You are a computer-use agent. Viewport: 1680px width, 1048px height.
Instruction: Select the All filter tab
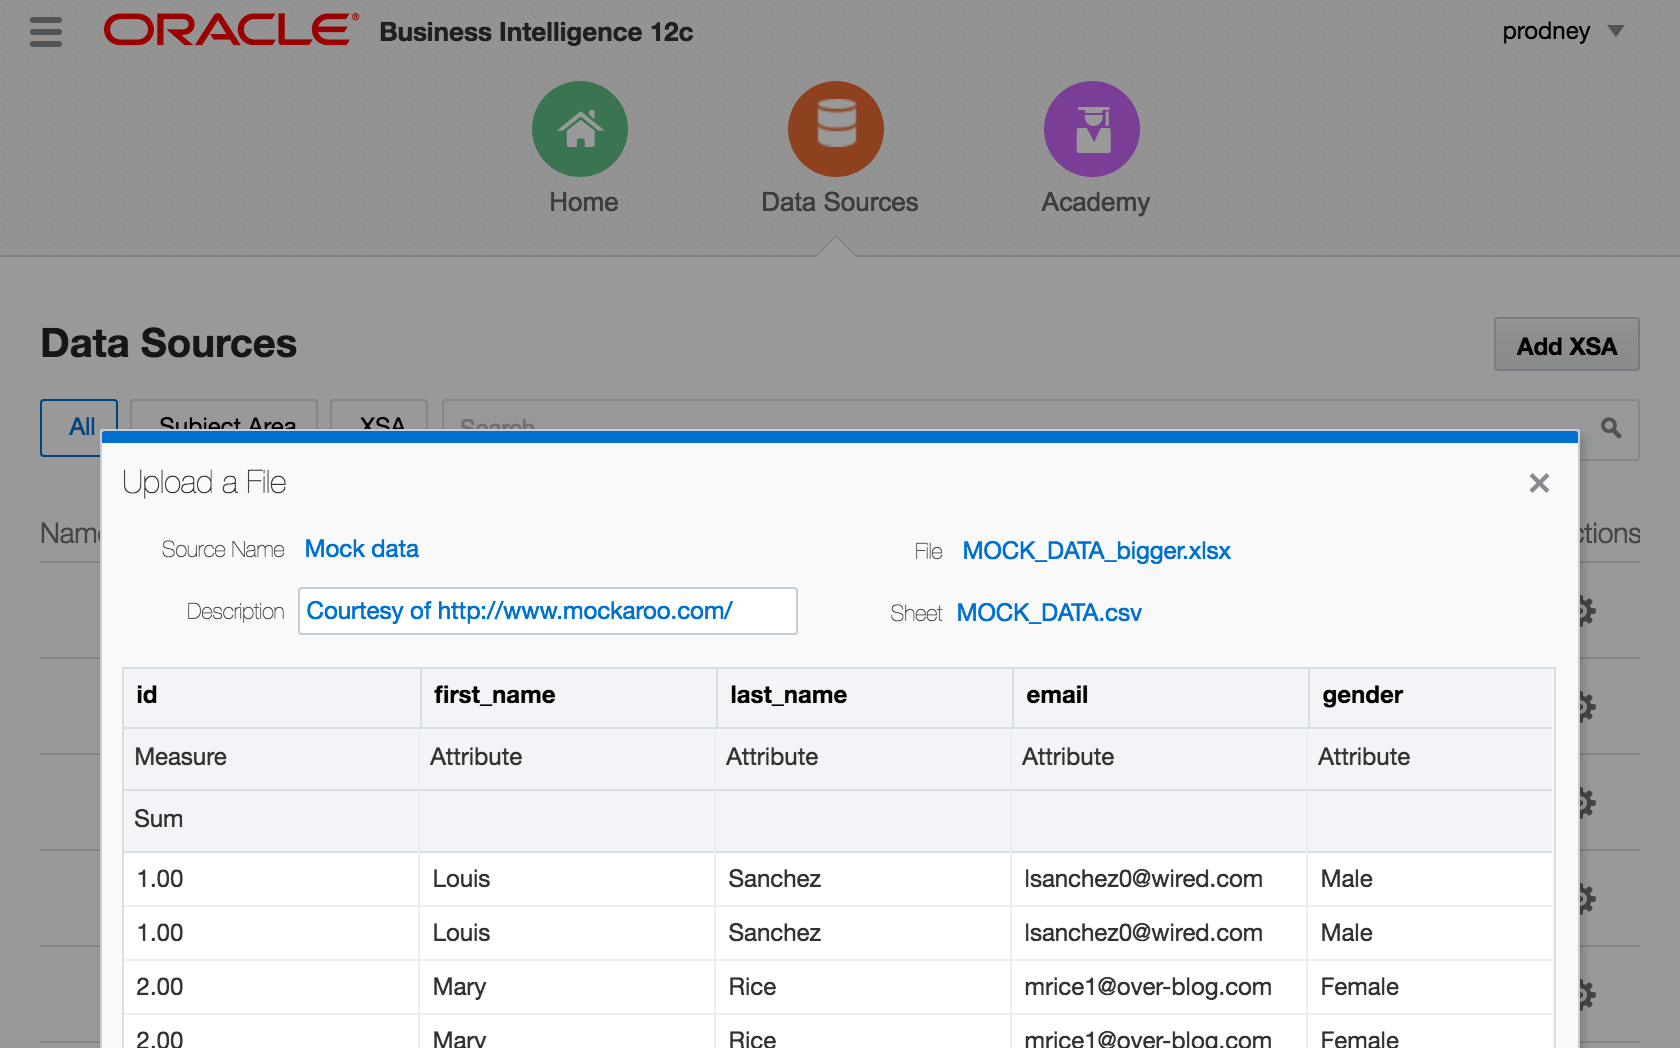tap(80, 428)
